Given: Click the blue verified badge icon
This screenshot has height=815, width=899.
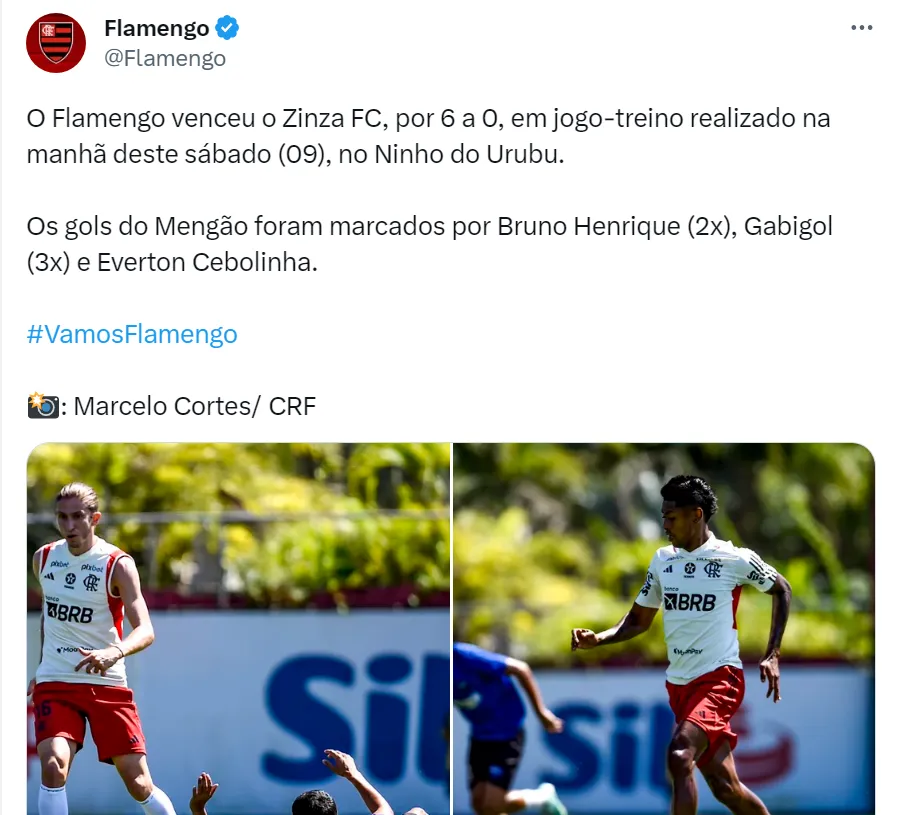Looking at the screenshot, I should tap(227, 28).
